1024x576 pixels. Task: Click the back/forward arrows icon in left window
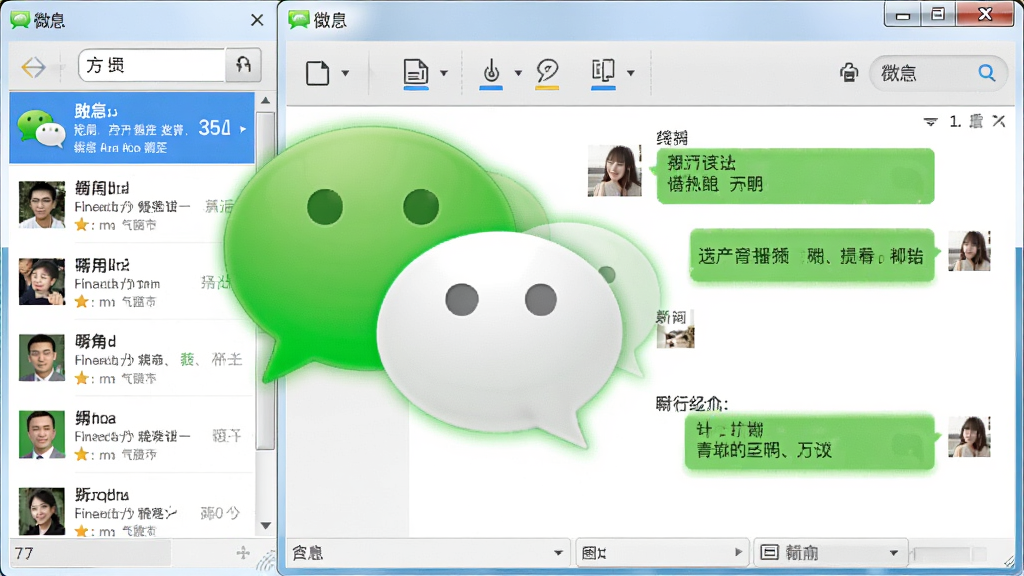coord(33,67)
